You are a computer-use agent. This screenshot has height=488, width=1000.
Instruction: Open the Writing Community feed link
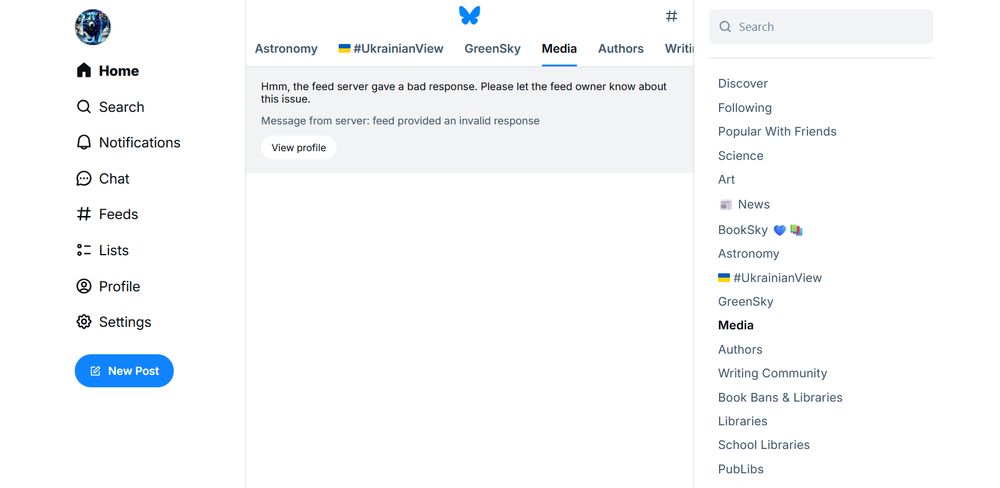click(x=772, y=373)
